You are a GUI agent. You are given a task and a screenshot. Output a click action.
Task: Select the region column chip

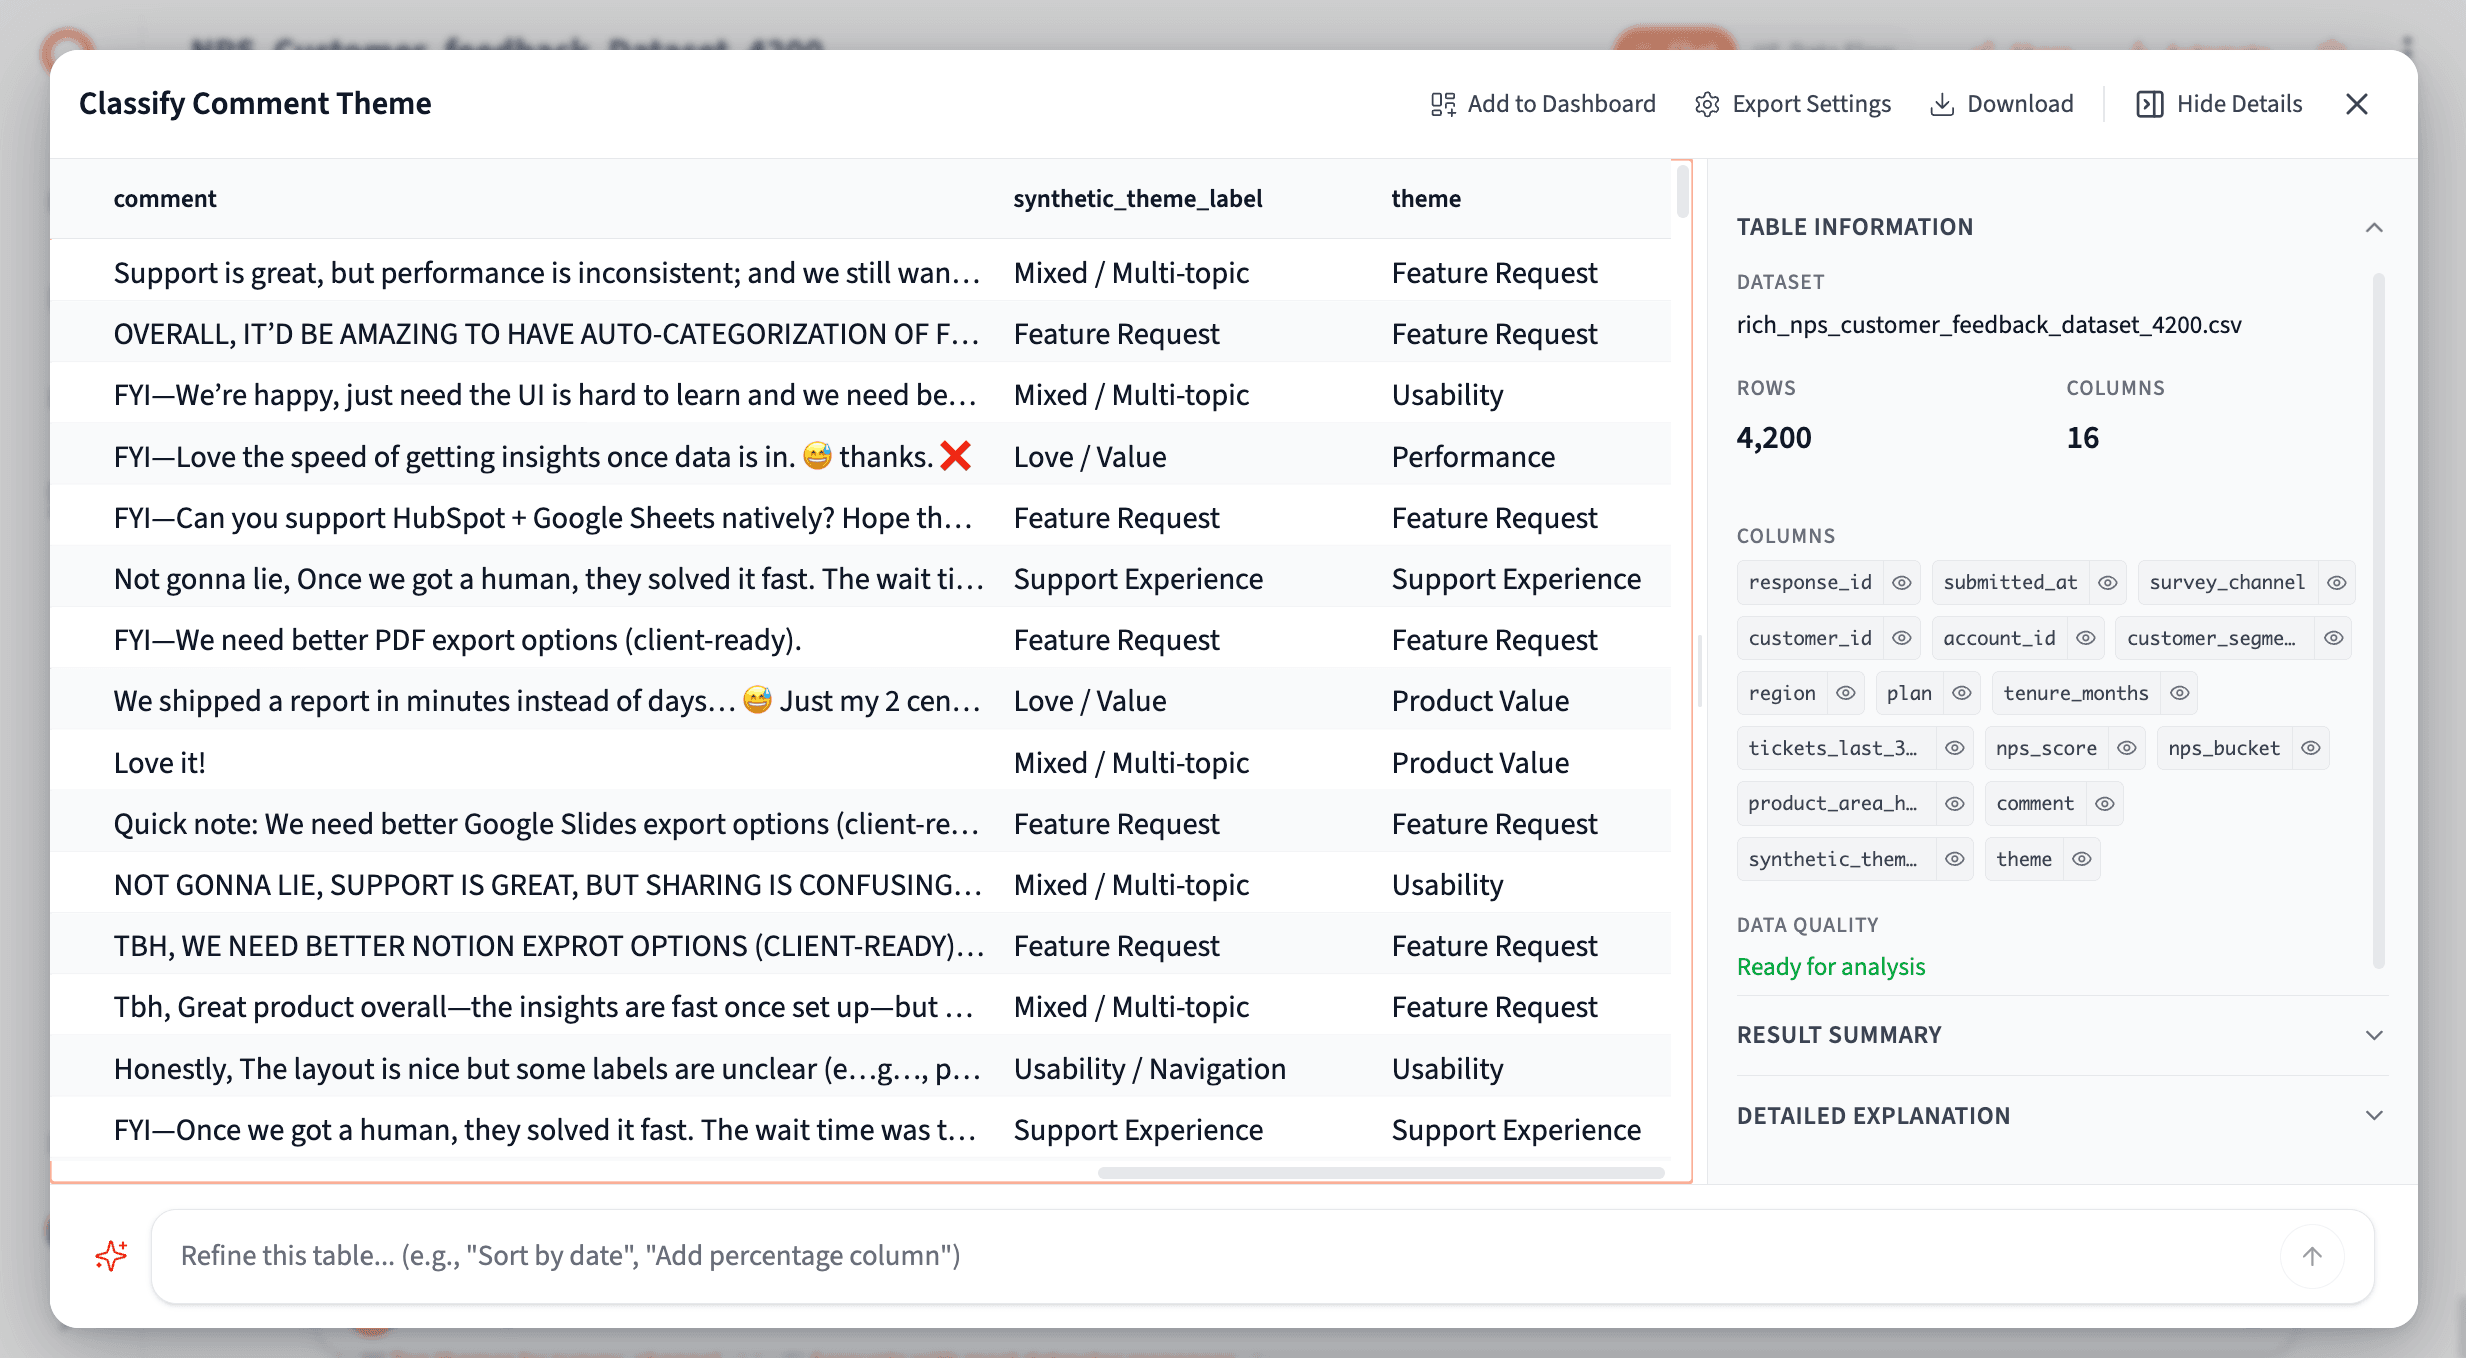pyautogui.click(x=1781, y=692)
